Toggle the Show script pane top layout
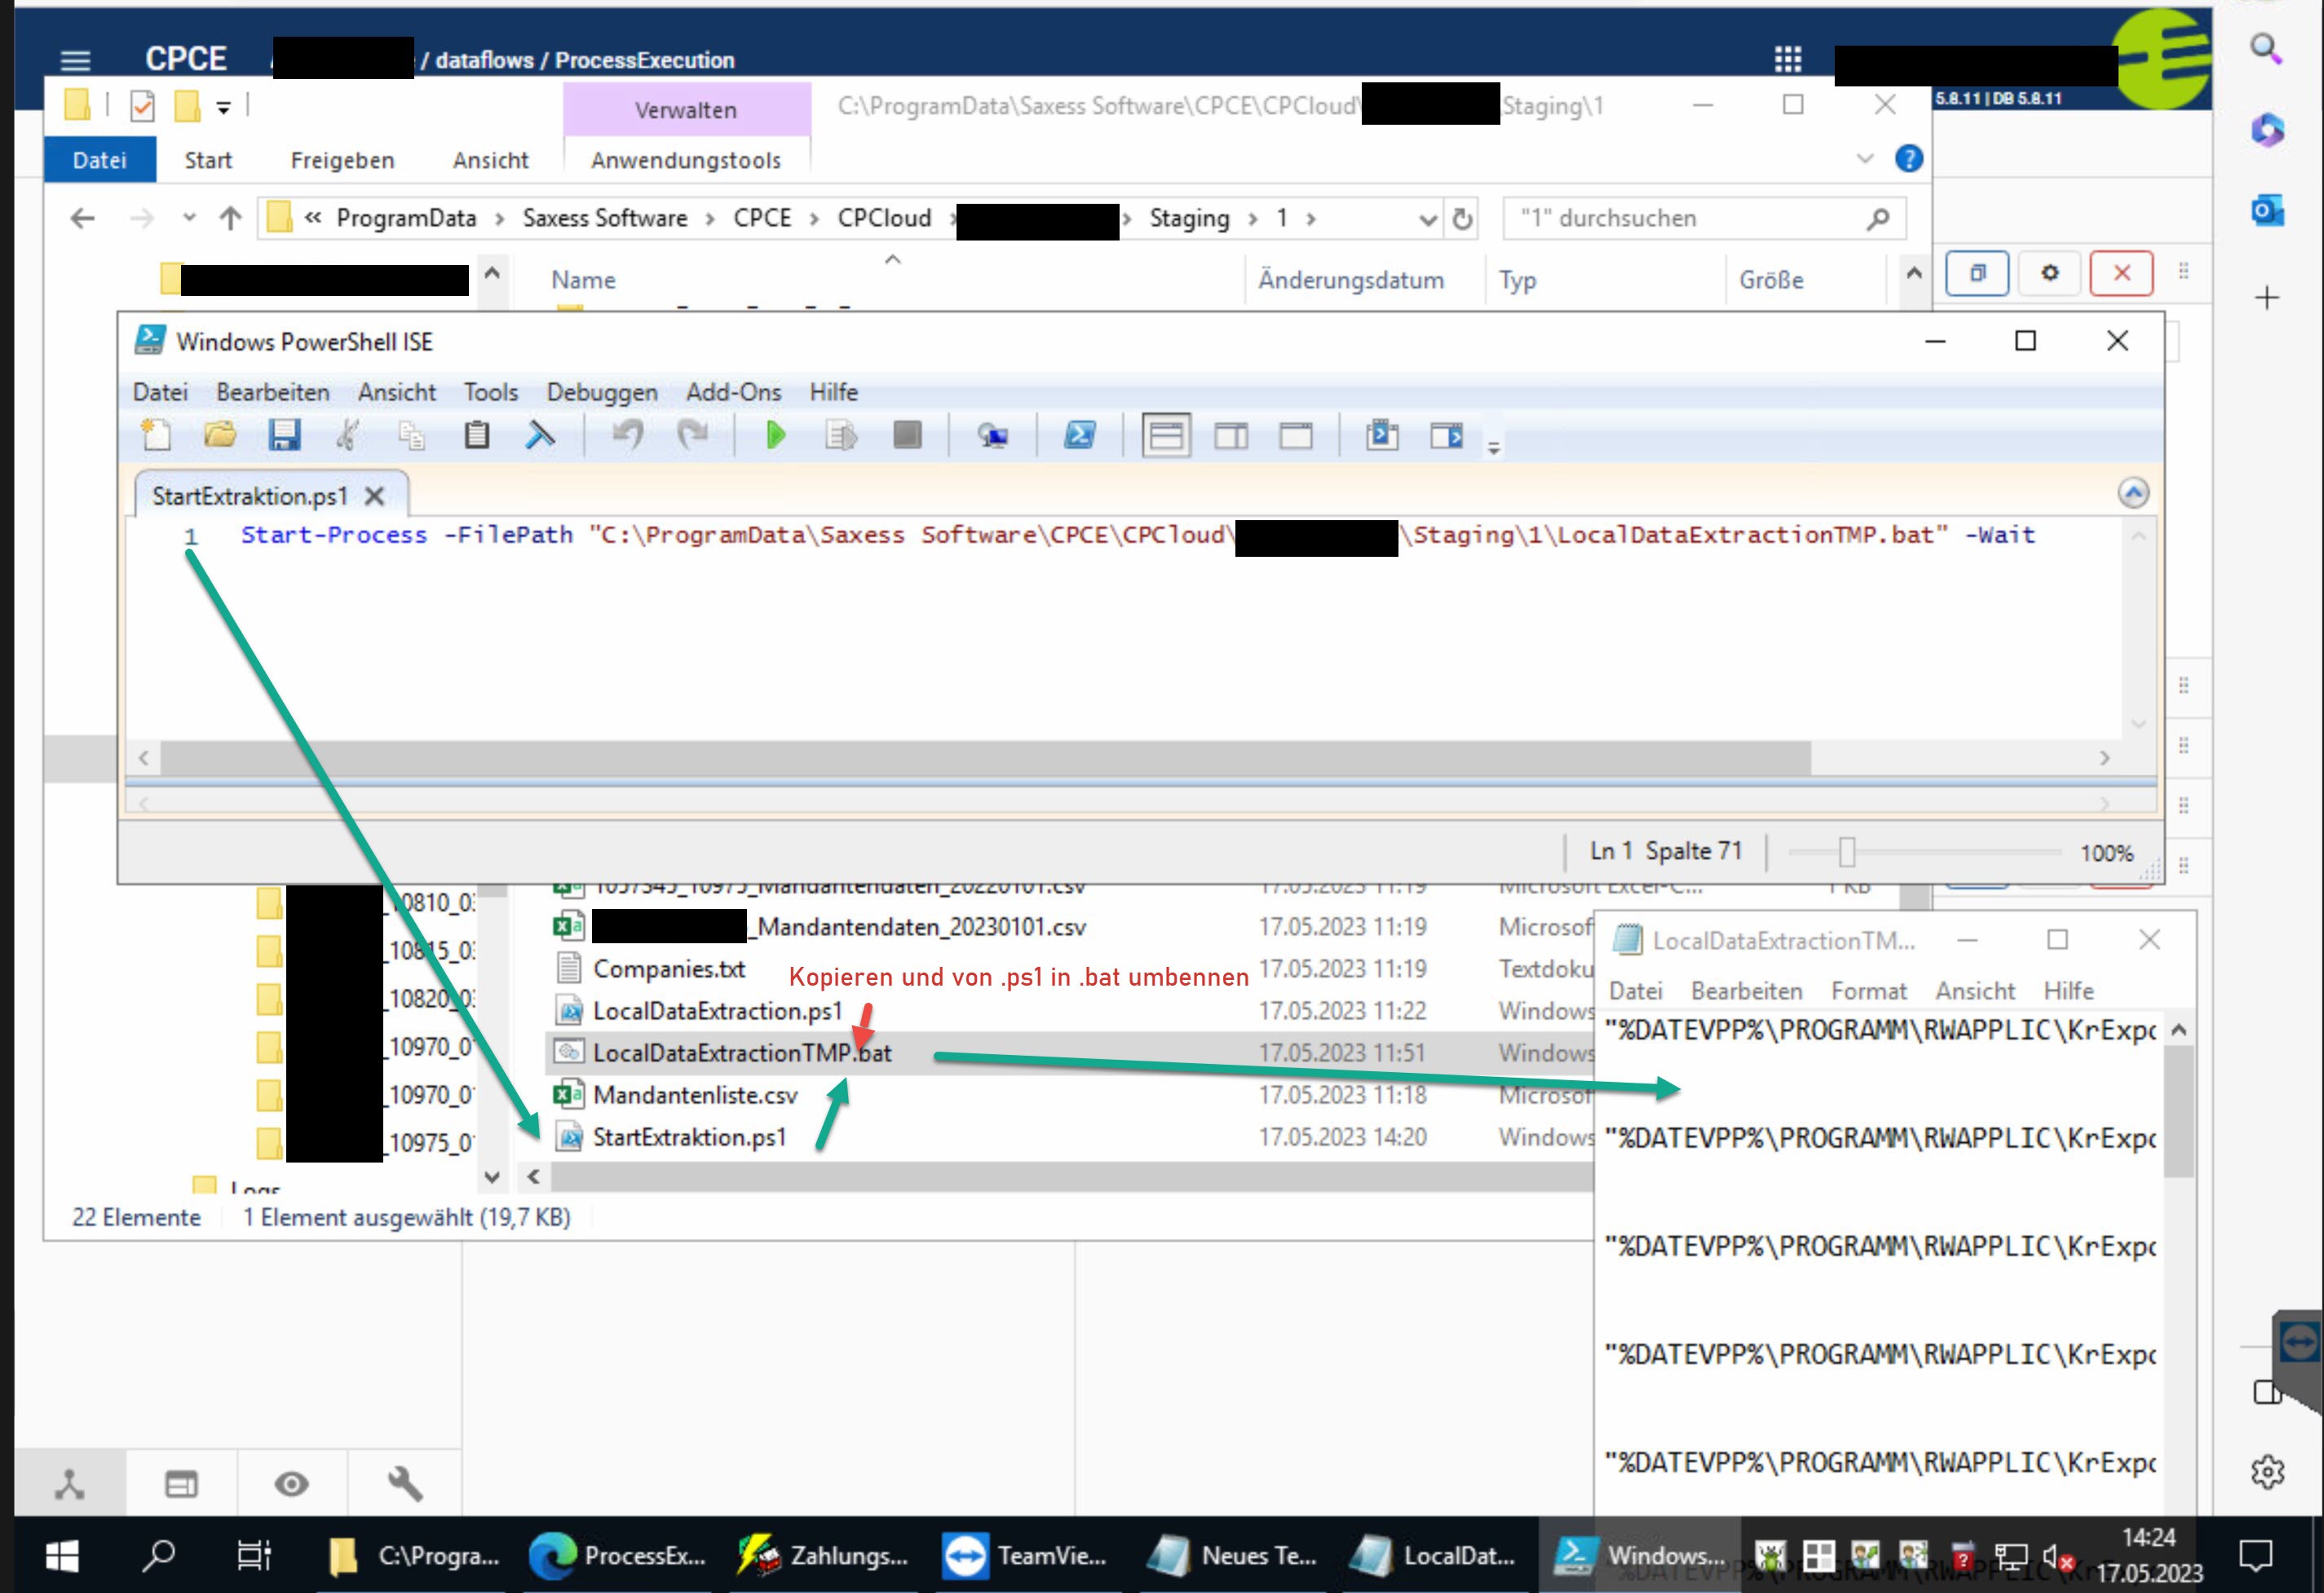 point(1166,436)
